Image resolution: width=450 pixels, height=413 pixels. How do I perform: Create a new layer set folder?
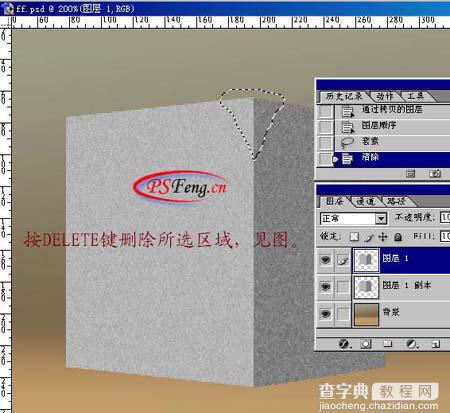(x=388, y=343)
